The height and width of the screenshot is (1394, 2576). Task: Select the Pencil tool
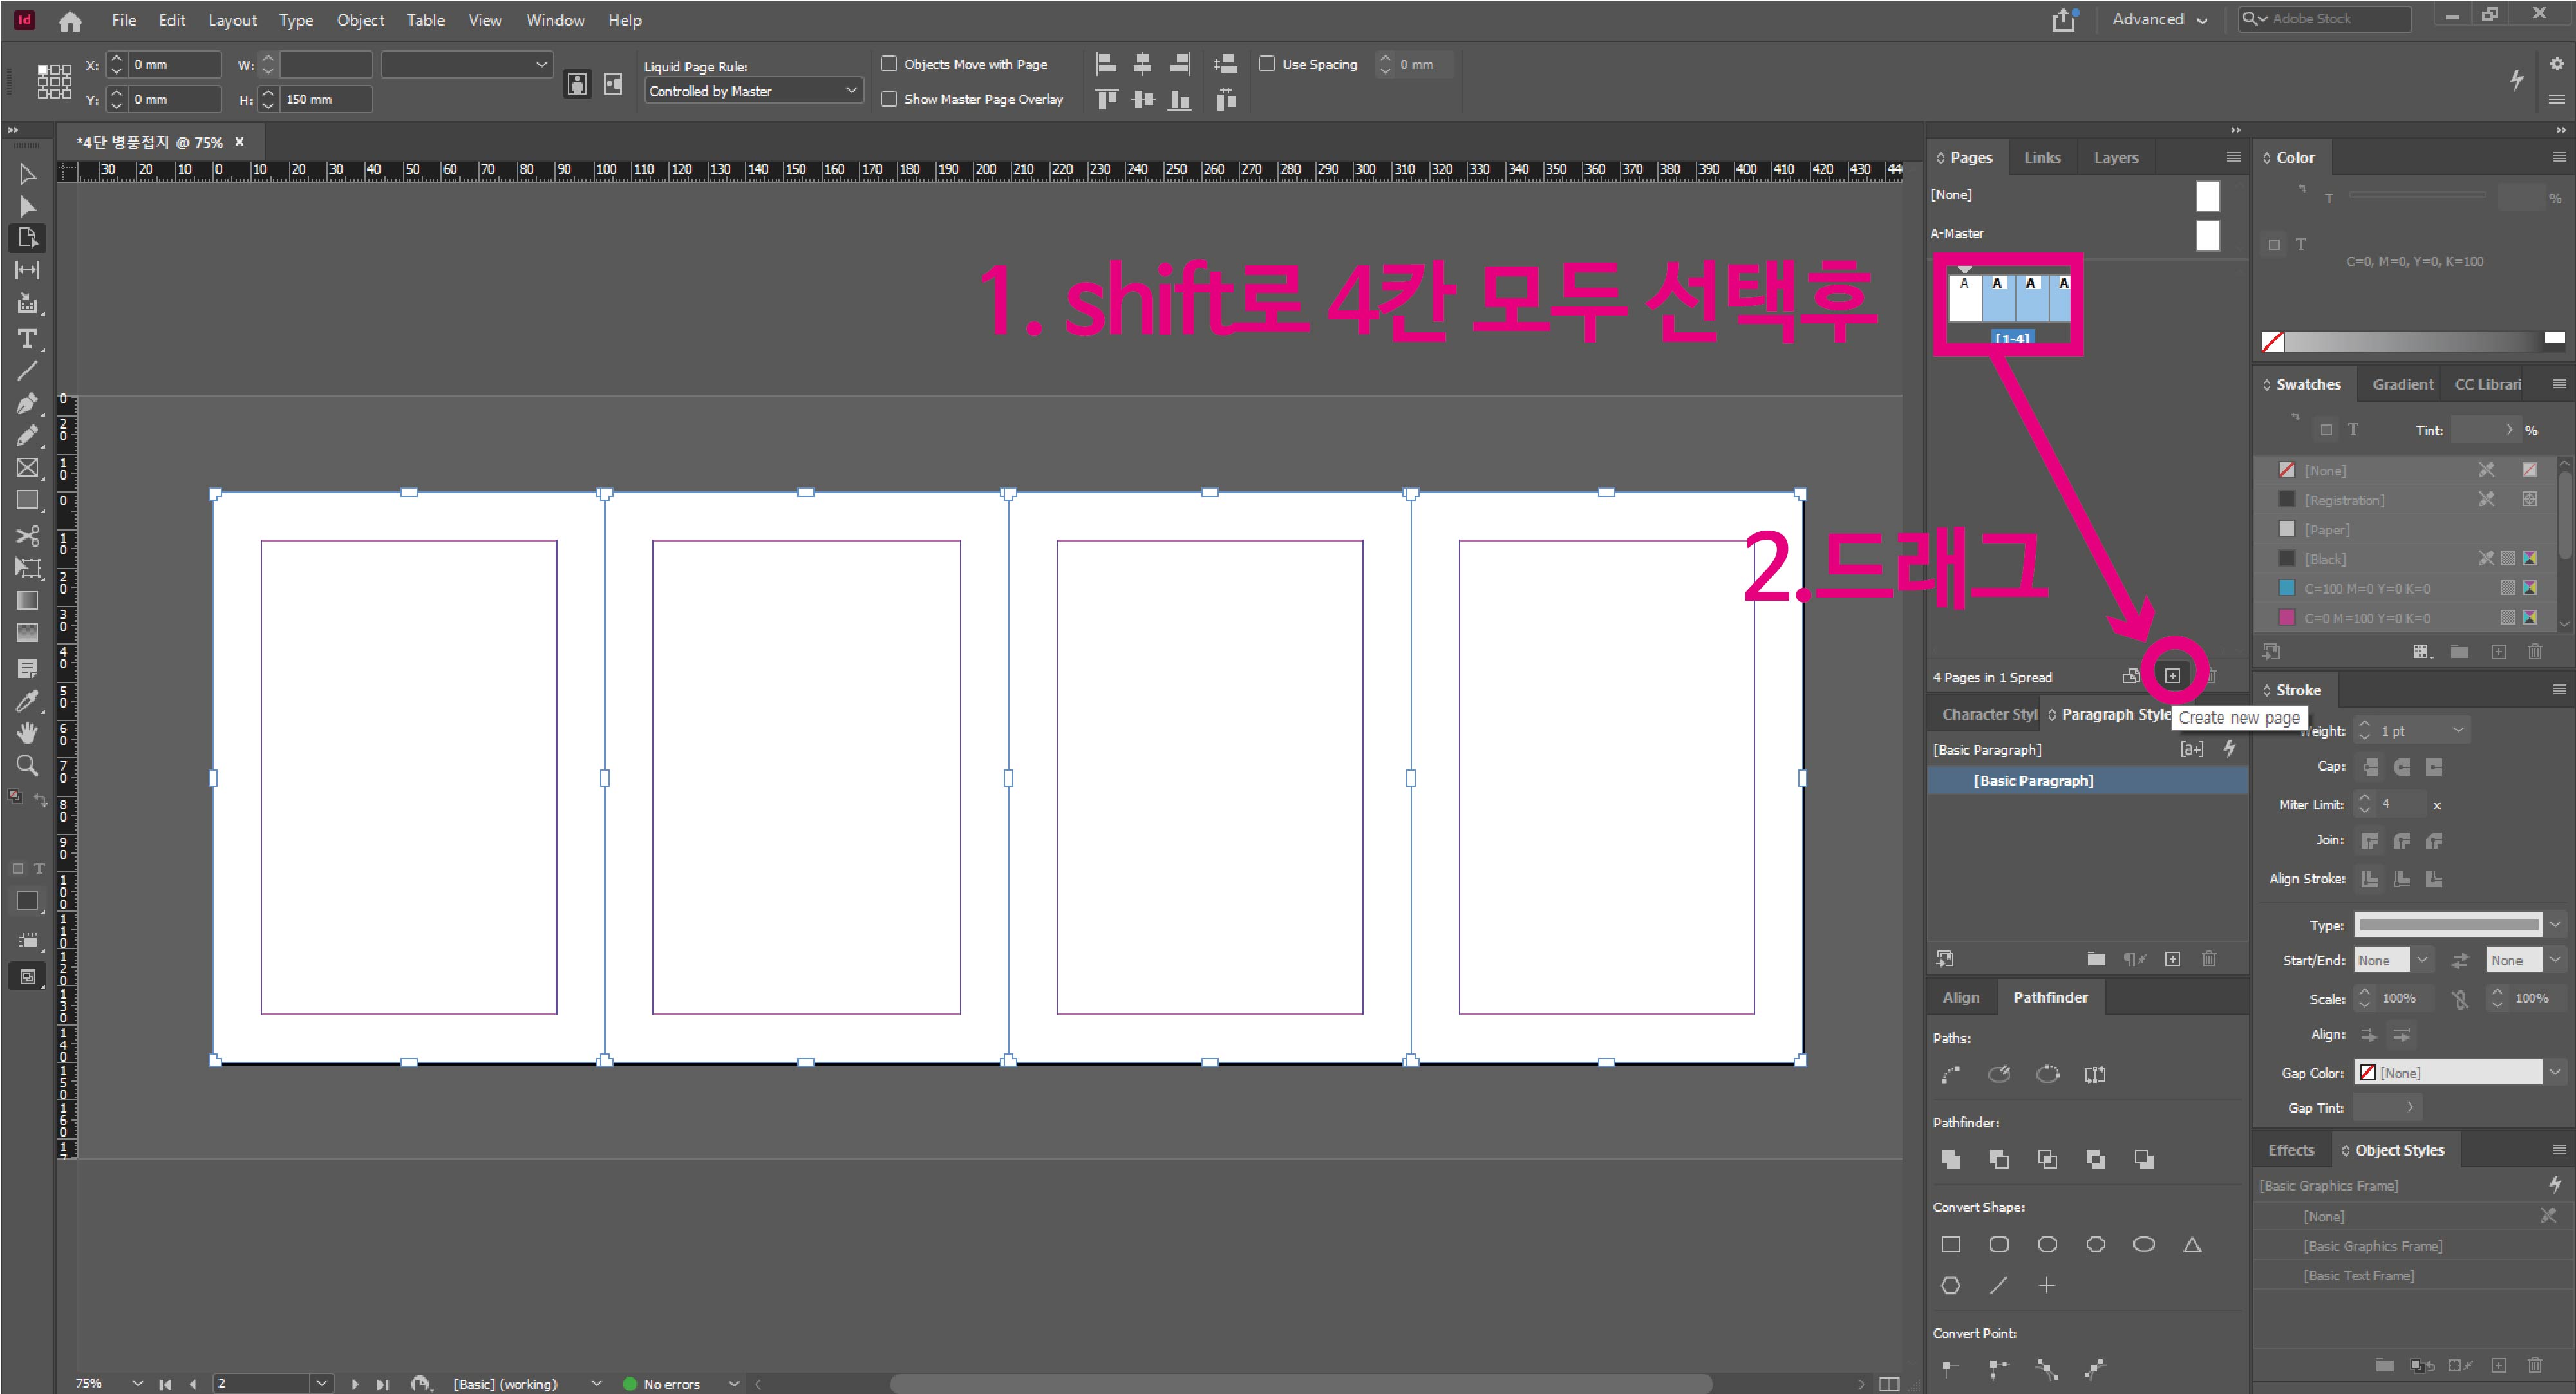[x=27, y=435]
